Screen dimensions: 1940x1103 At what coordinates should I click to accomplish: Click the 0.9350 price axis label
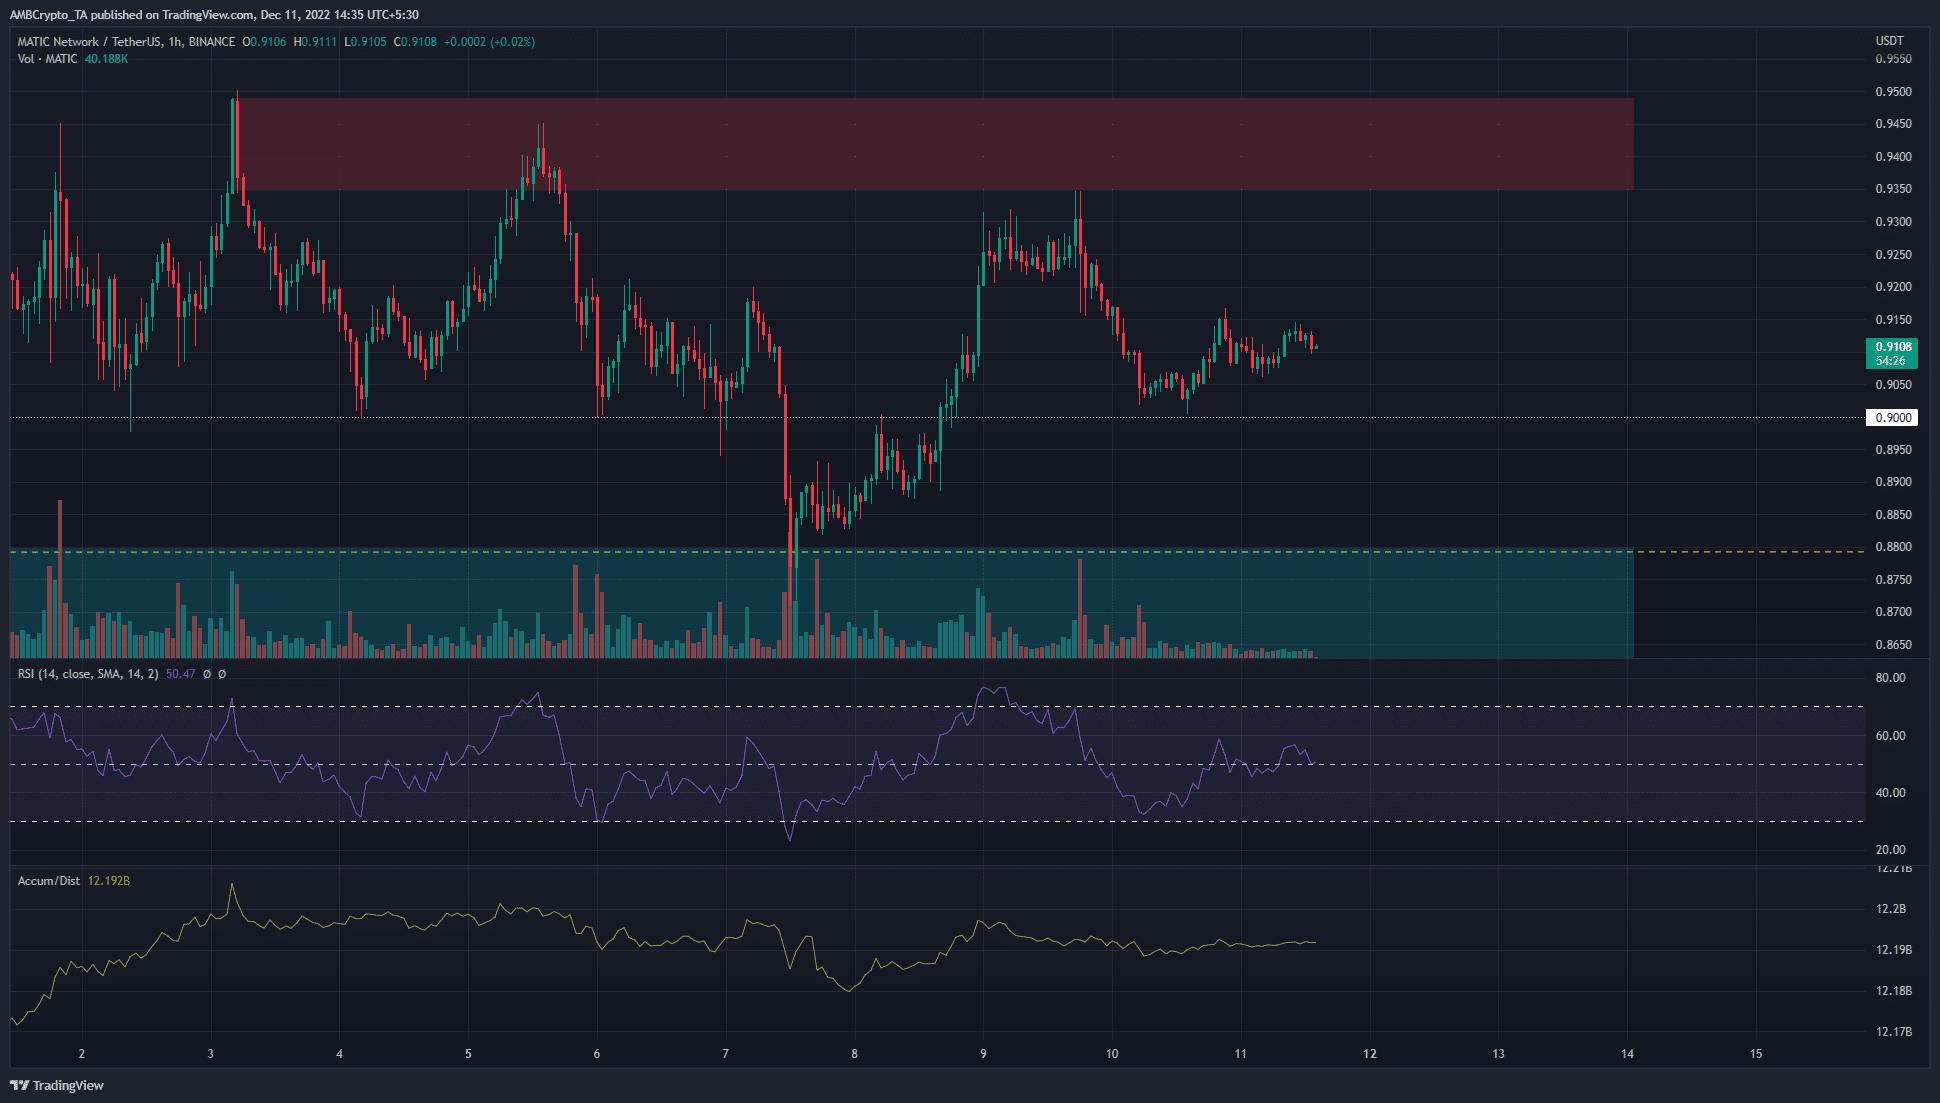click(1893, 189)
